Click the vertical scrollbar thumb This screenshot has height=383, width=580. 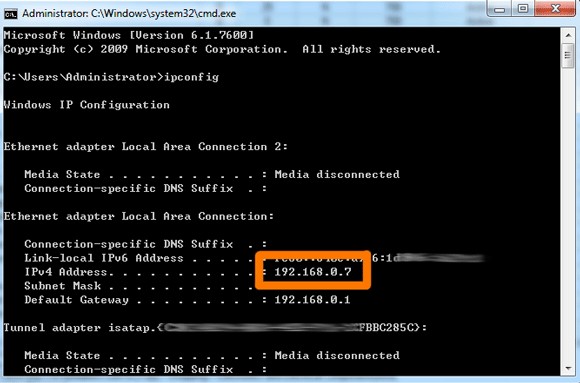click(568, 56)
